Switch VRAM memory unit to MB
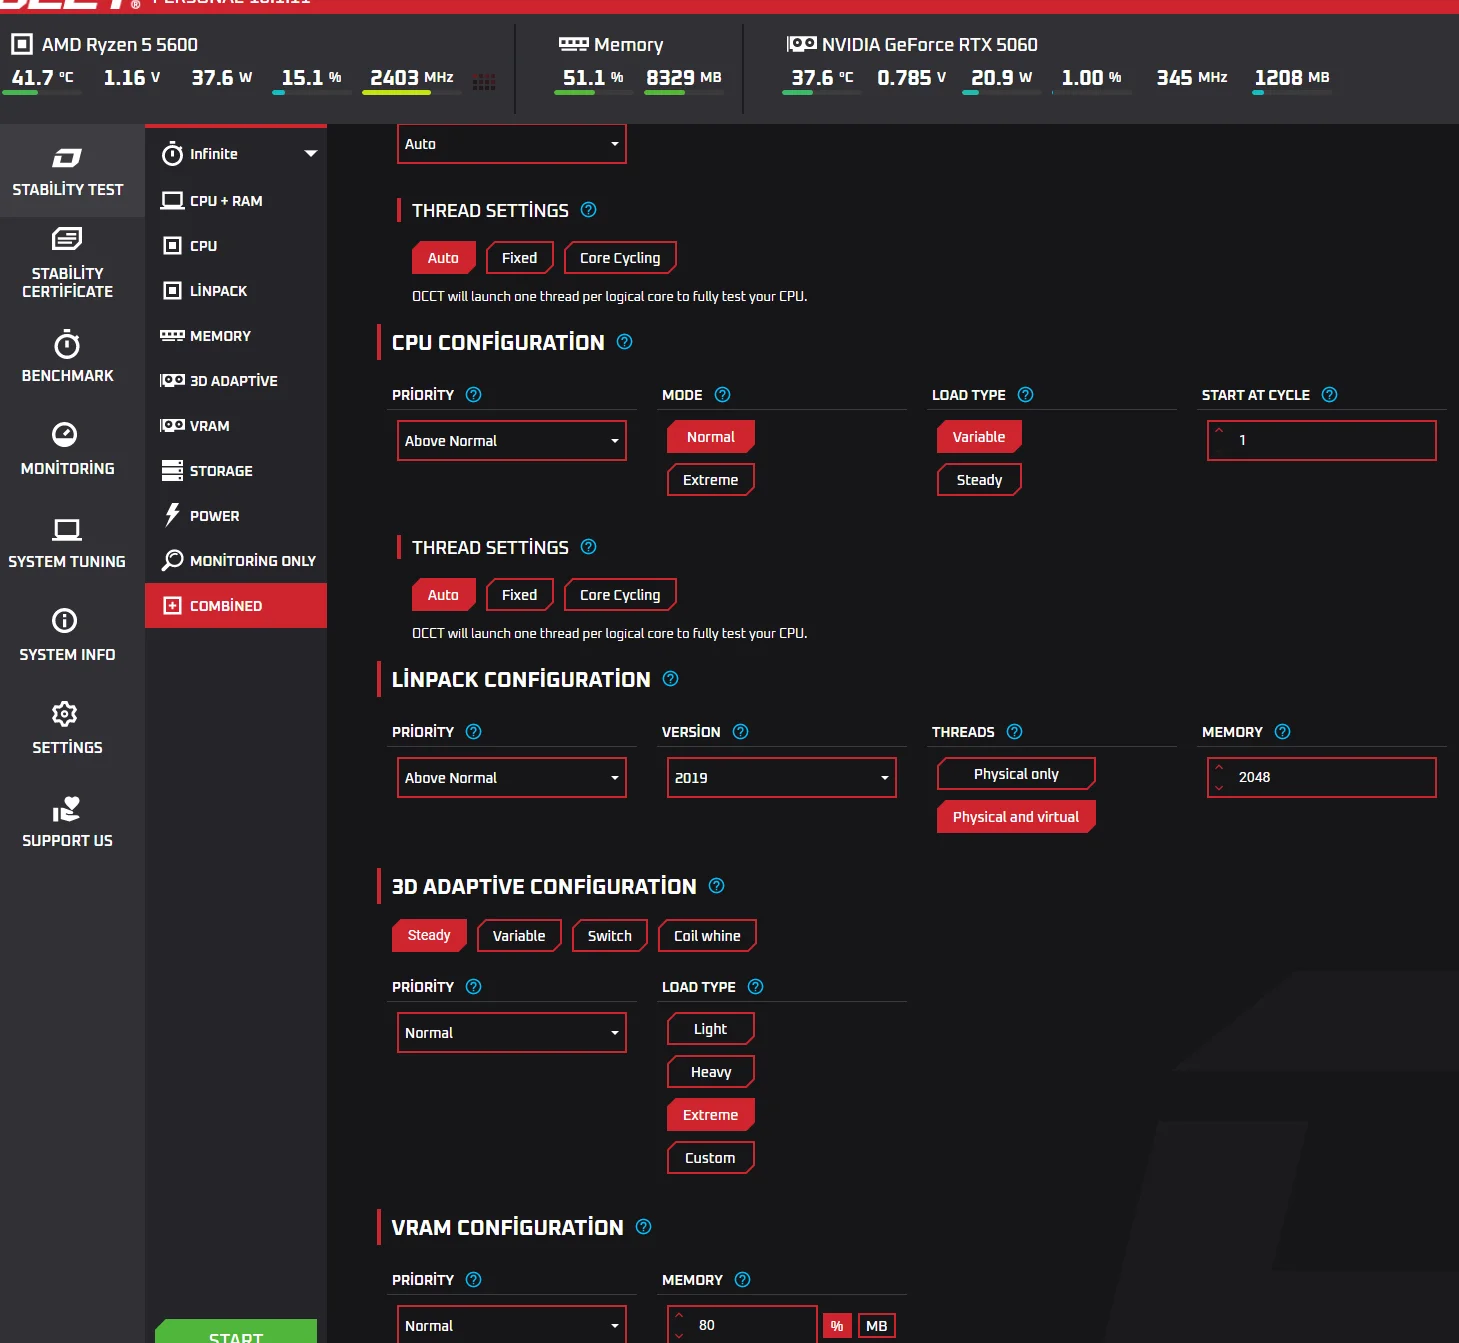The height and width of the screenshot is (1343, 1459). click(x=877, y=1326)
